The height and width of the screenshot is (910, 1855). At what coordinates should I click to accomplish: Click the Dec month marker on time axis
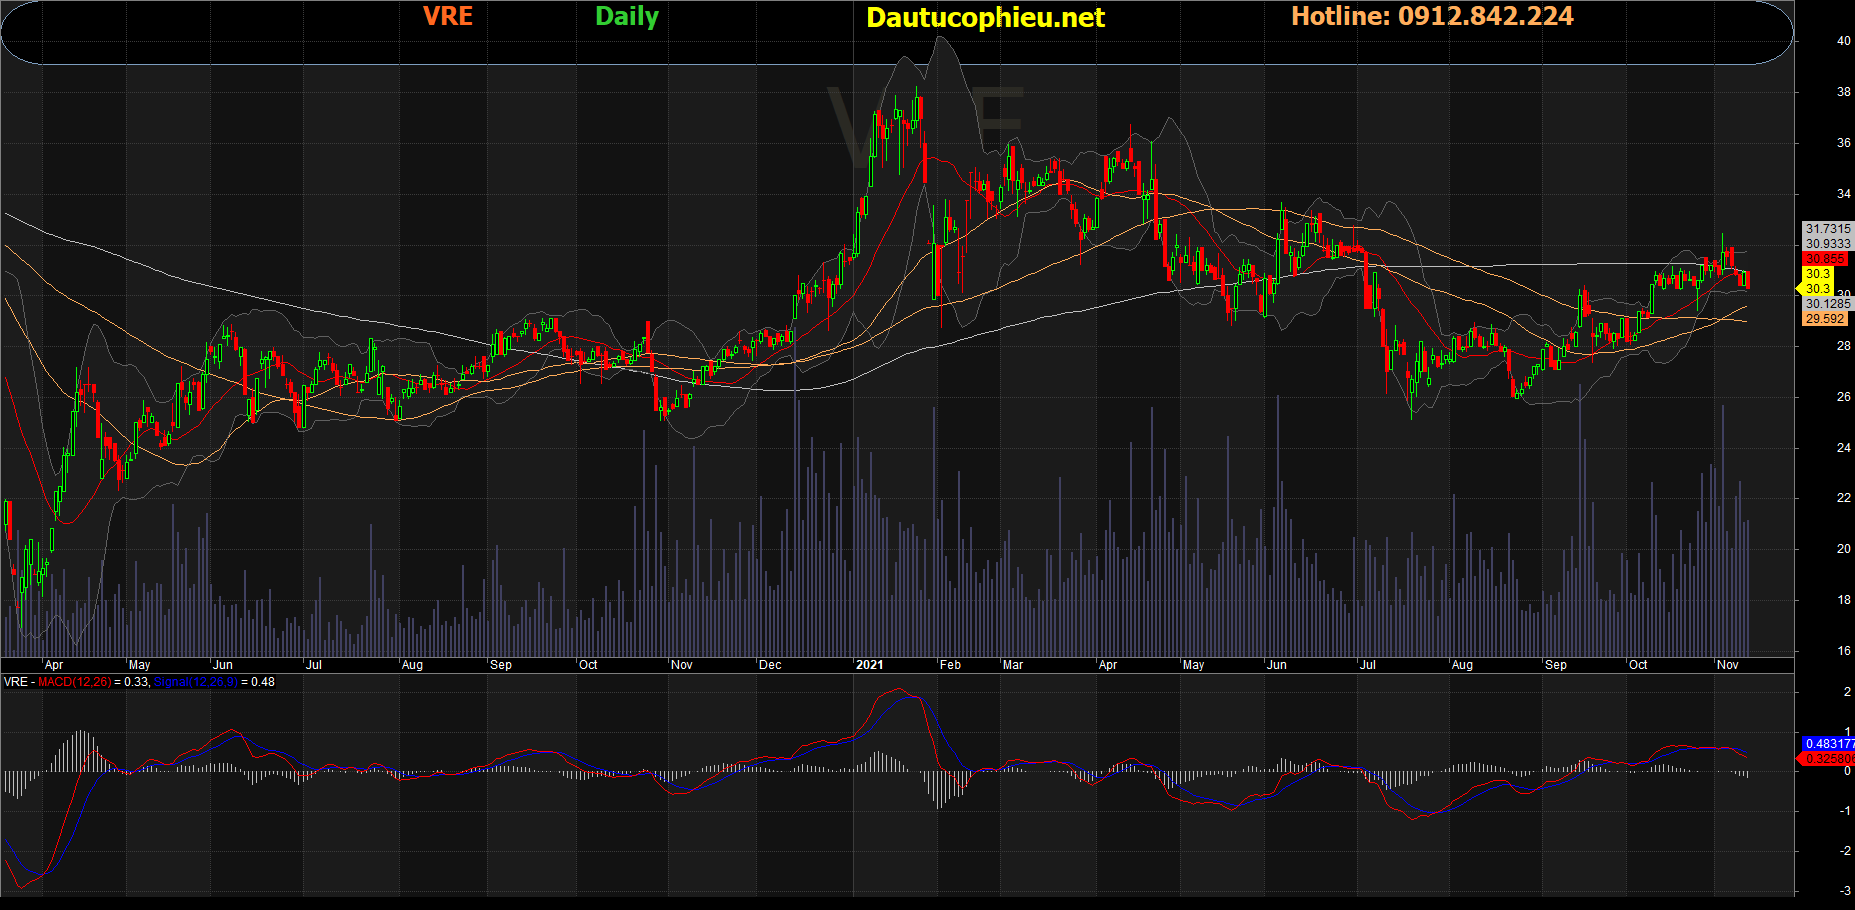pos(770,665)
